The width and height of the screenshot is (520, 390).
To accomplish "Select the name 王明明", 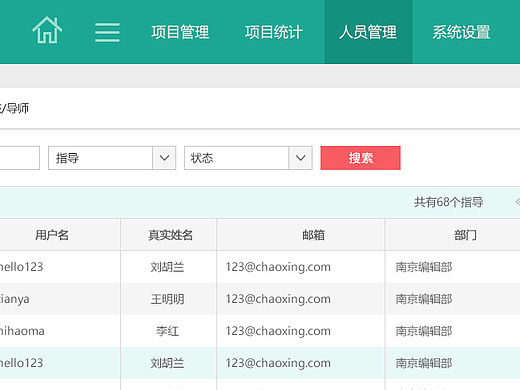I will [x=167, y=299].
